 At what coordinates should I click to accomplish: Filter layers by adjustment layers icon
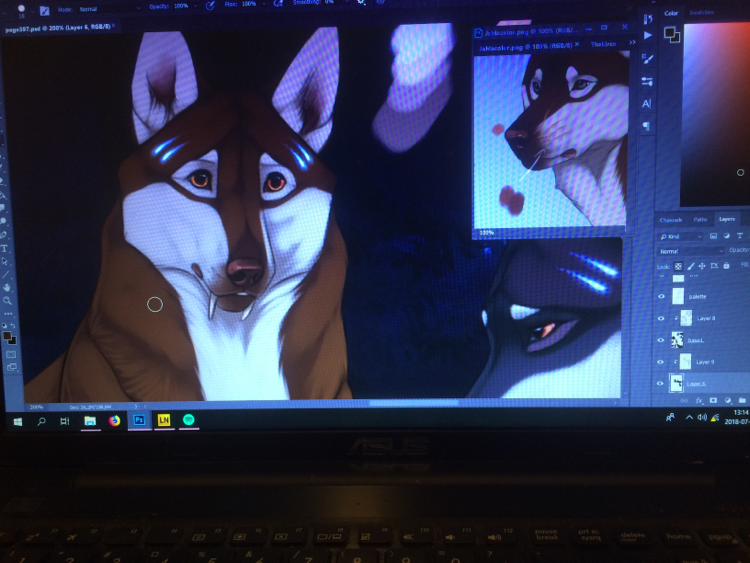[x=727, y=236]
